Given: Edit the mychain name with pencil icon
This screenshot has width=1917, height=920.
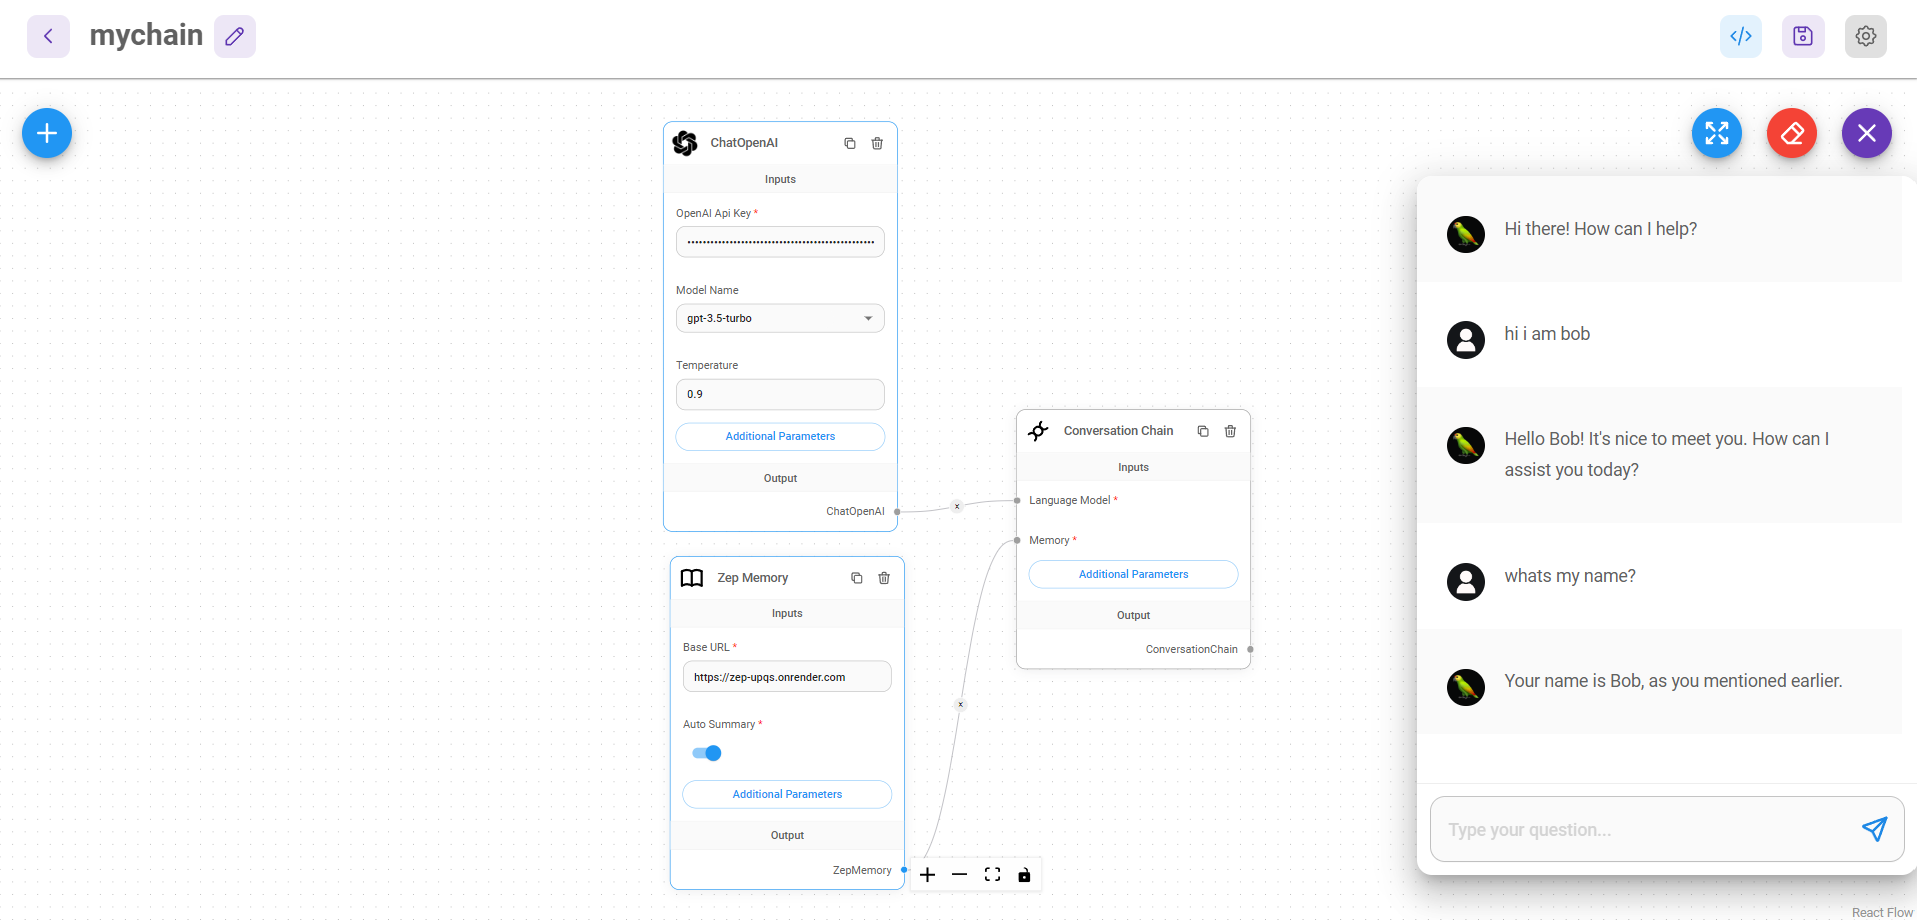Looking at the screenshot, I should 235,36.
